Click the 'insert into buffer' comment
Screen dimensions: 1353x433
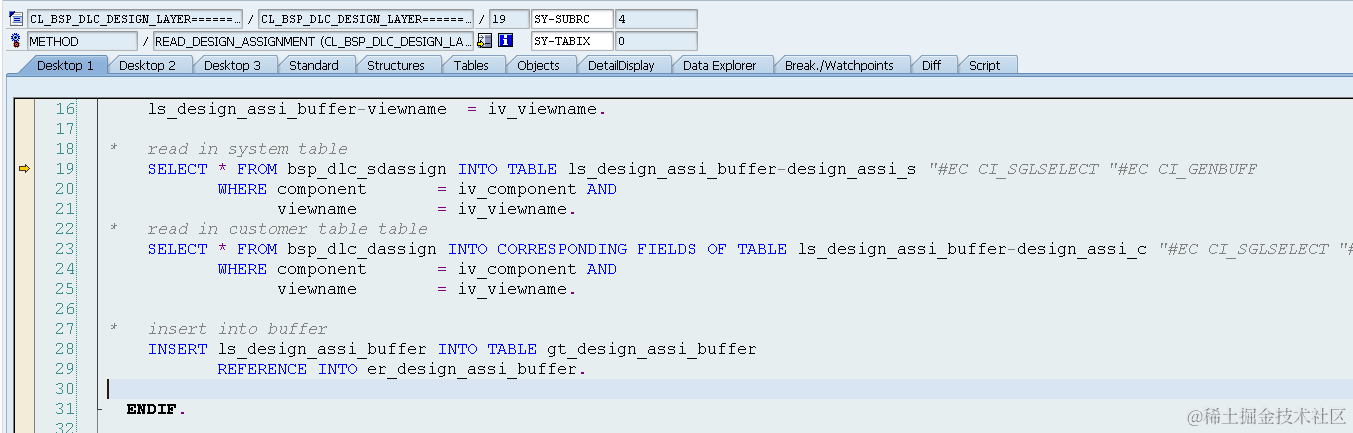coord(237,329)
